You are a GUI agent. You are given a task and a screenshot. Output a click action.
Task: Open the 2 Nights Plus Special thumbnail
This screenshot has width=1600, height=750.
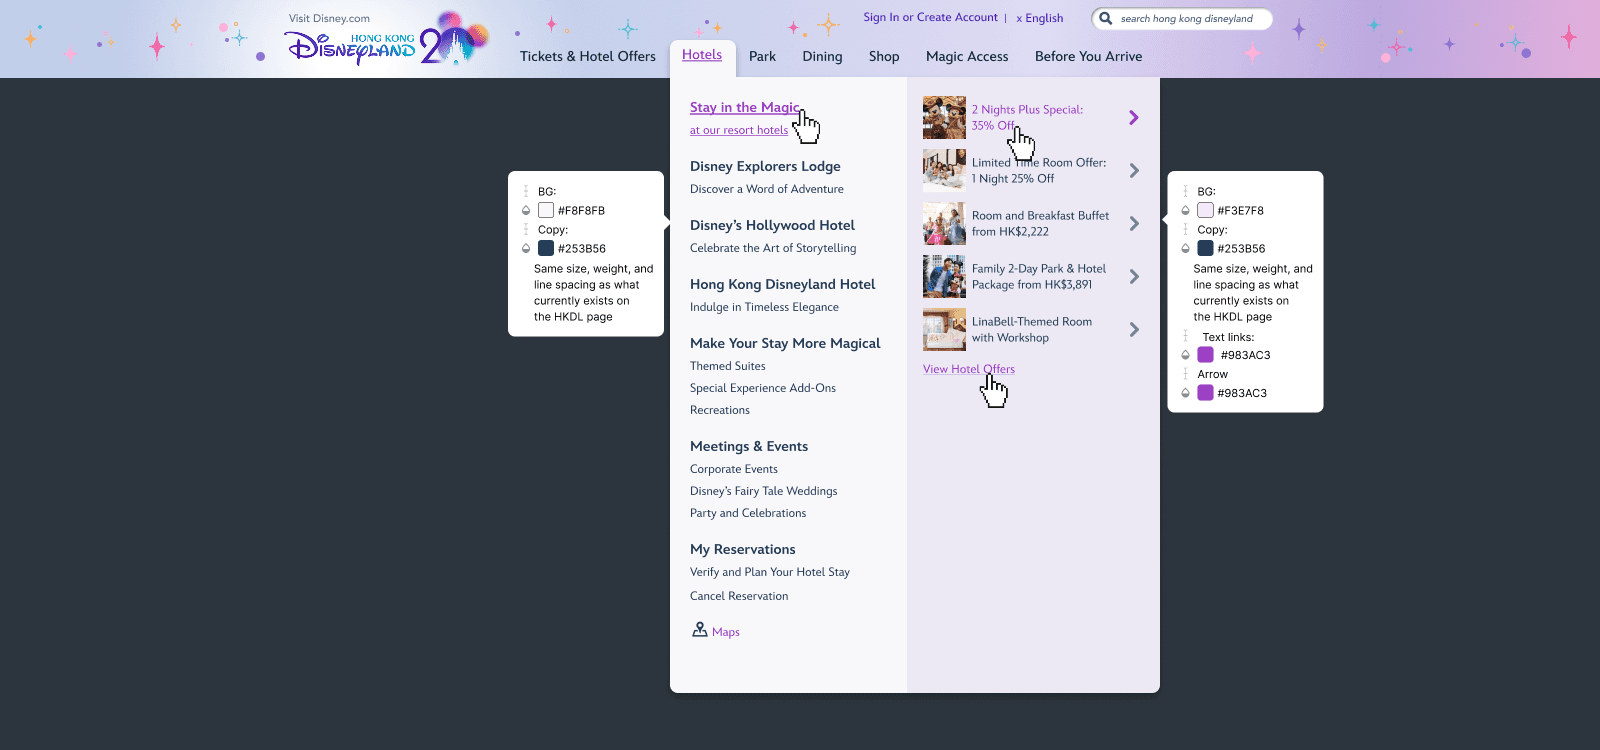(x=944, y=118)
